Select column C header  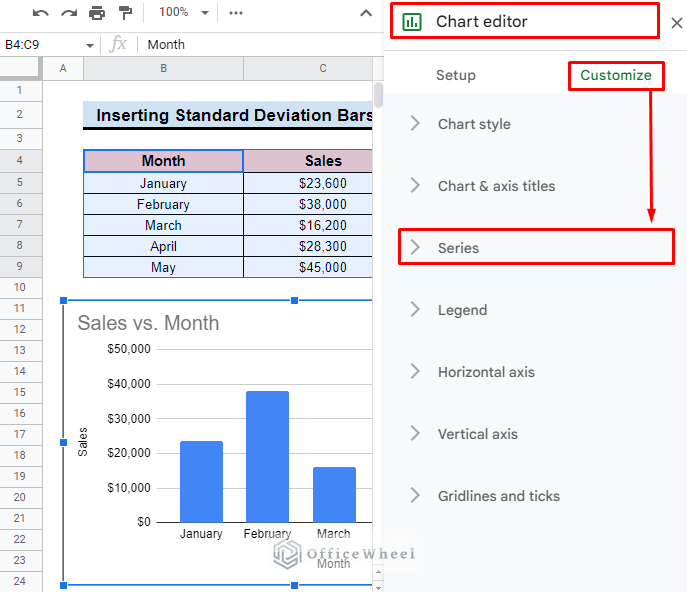click(308, 68)
